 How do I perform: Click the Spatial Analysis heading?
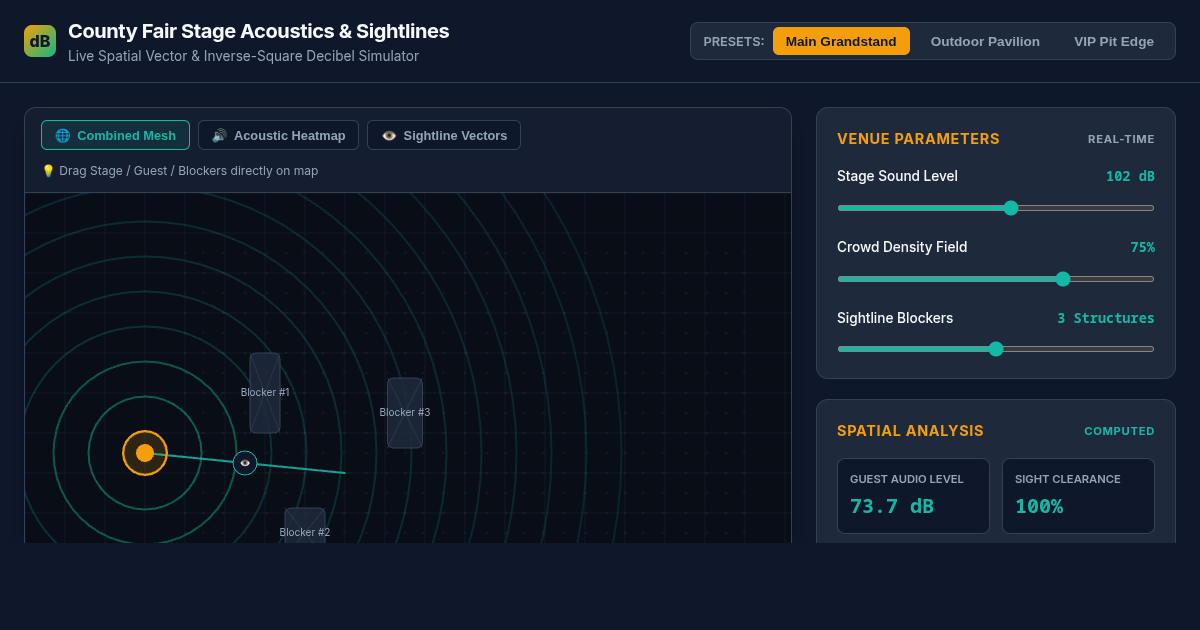click(x=910, y=431)
